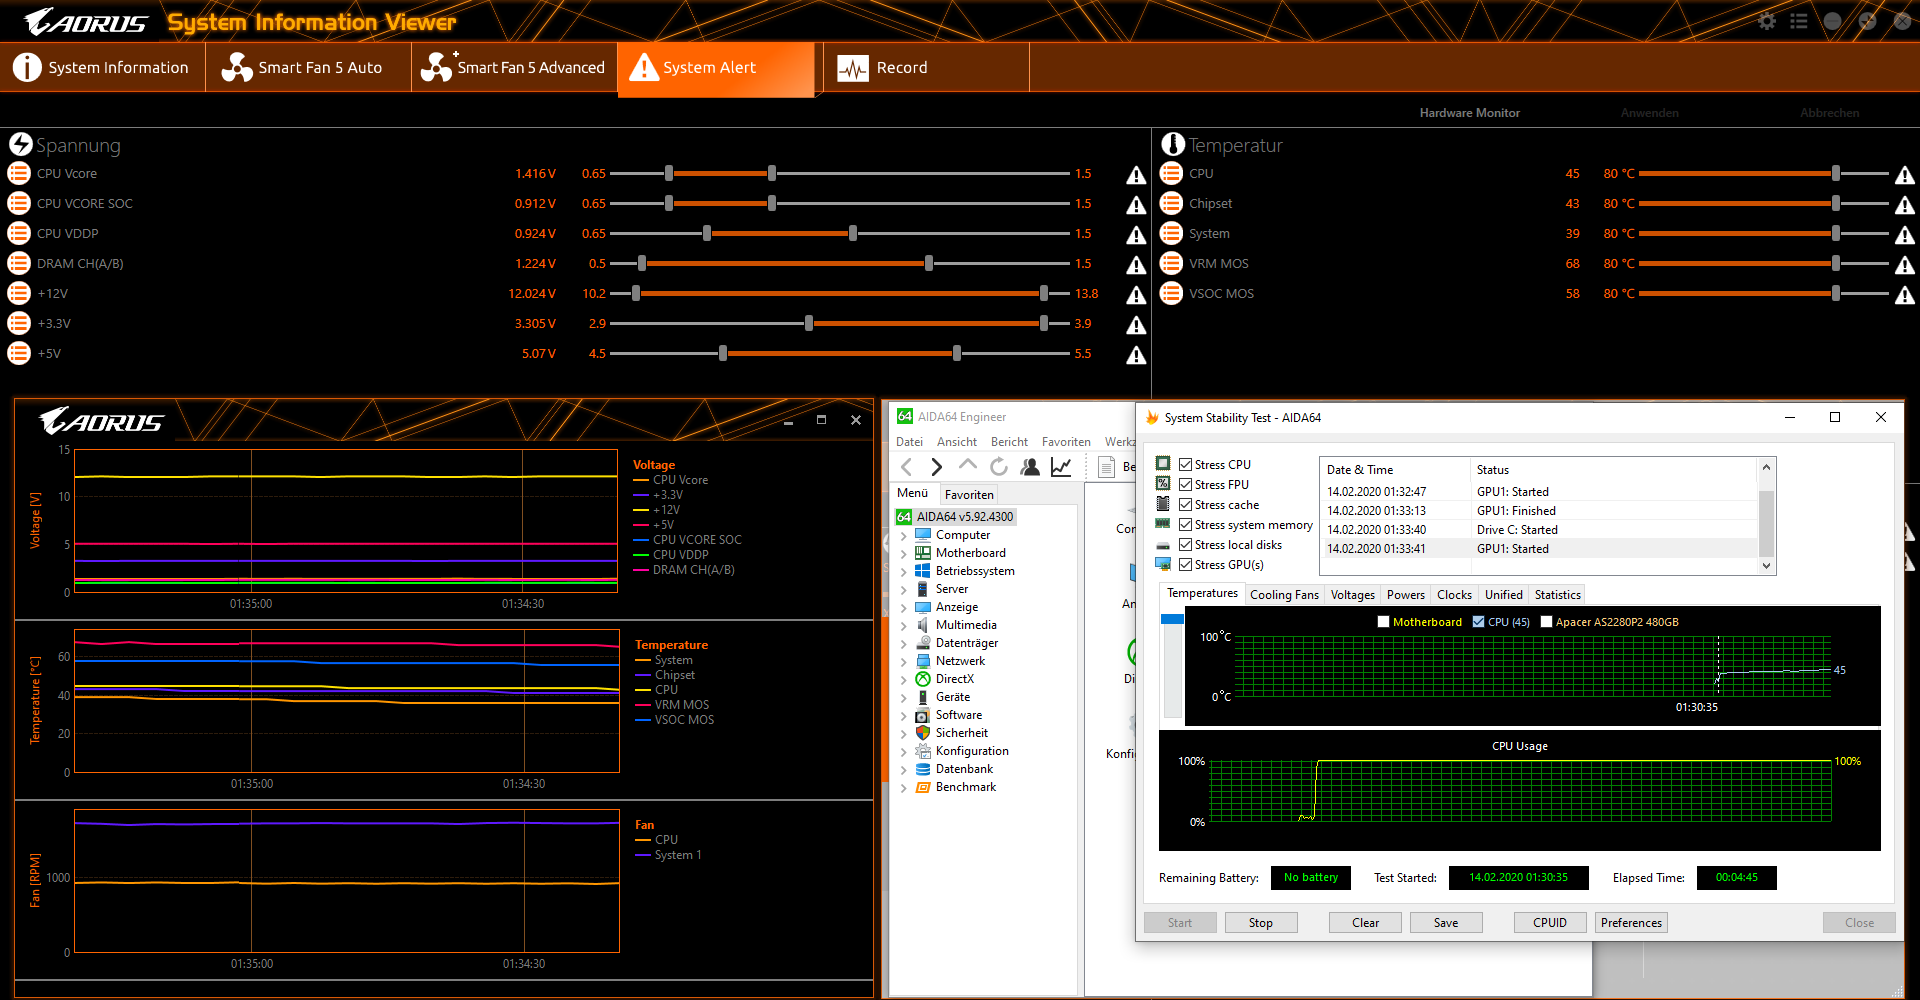Screen dimensions: 1920x1000
Task: Expand the Betriebssystem tree node
Action: [x=904, y=571]
